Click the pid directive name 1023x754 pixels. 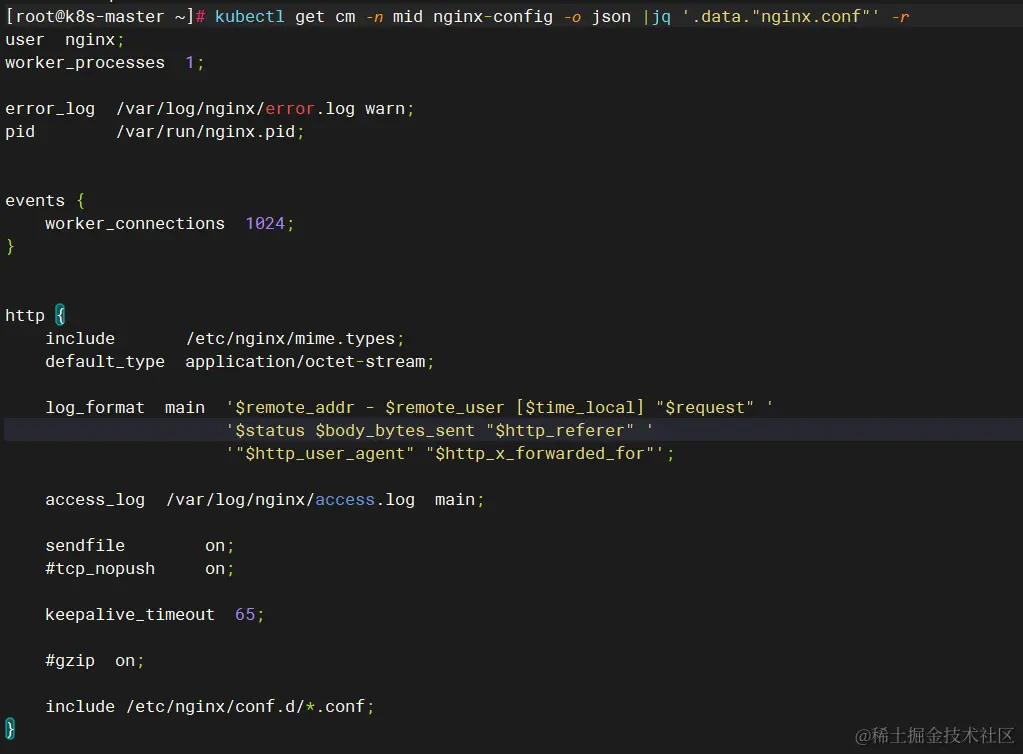point(20,132)
